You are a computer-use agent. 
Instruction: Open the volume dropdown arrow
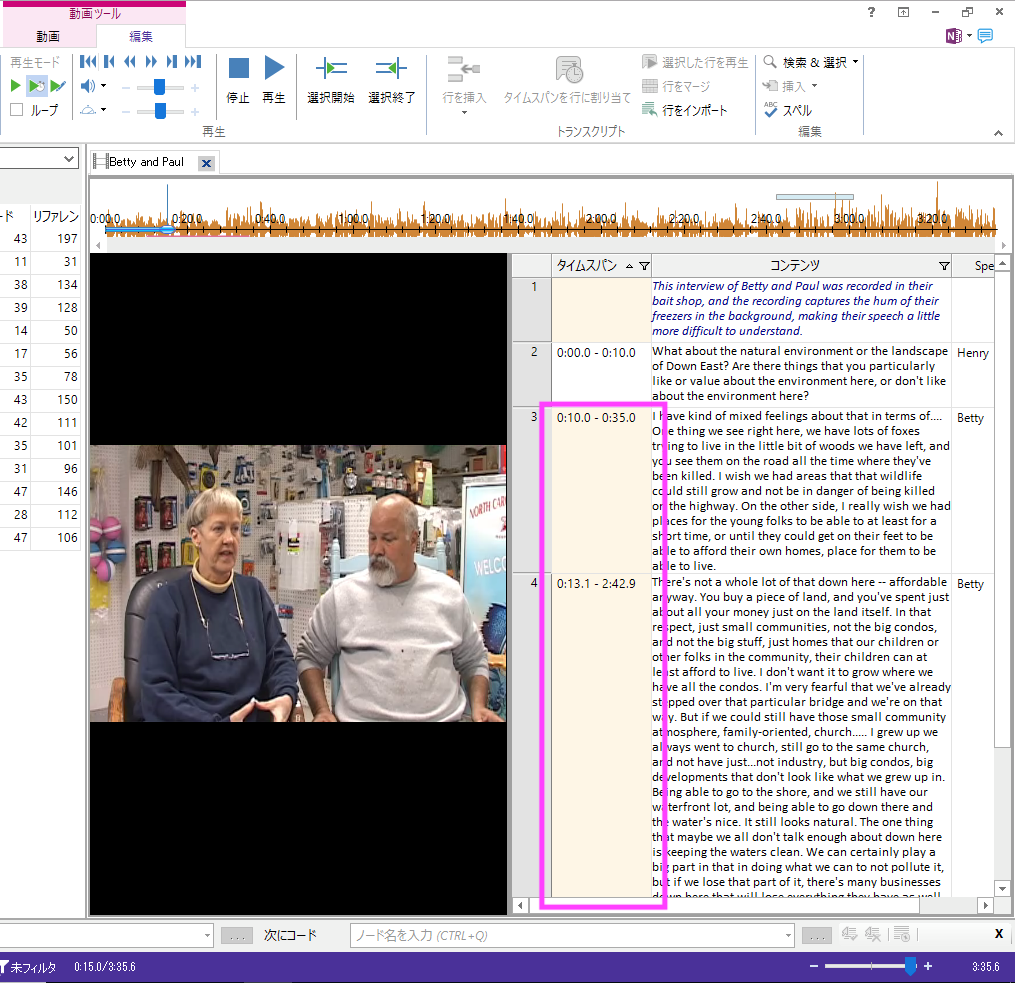103,86
